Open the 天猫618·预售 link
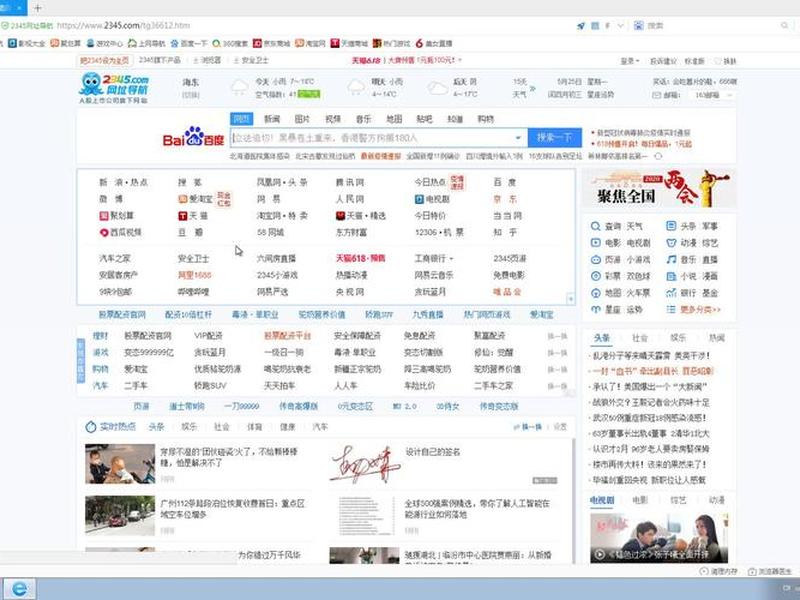The height and width of the screenshot is (600, 800). click(x=360, y=259)
